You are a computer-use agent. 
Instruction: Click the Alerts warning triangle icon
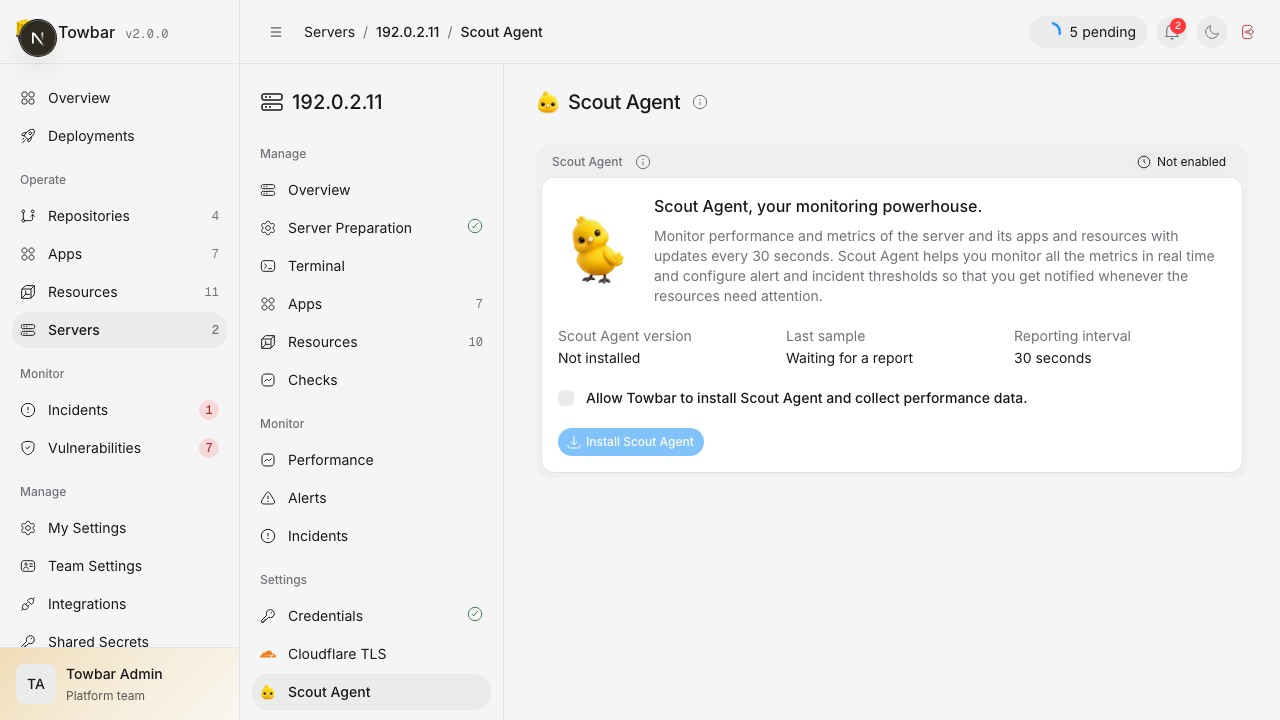pos(268,498)
